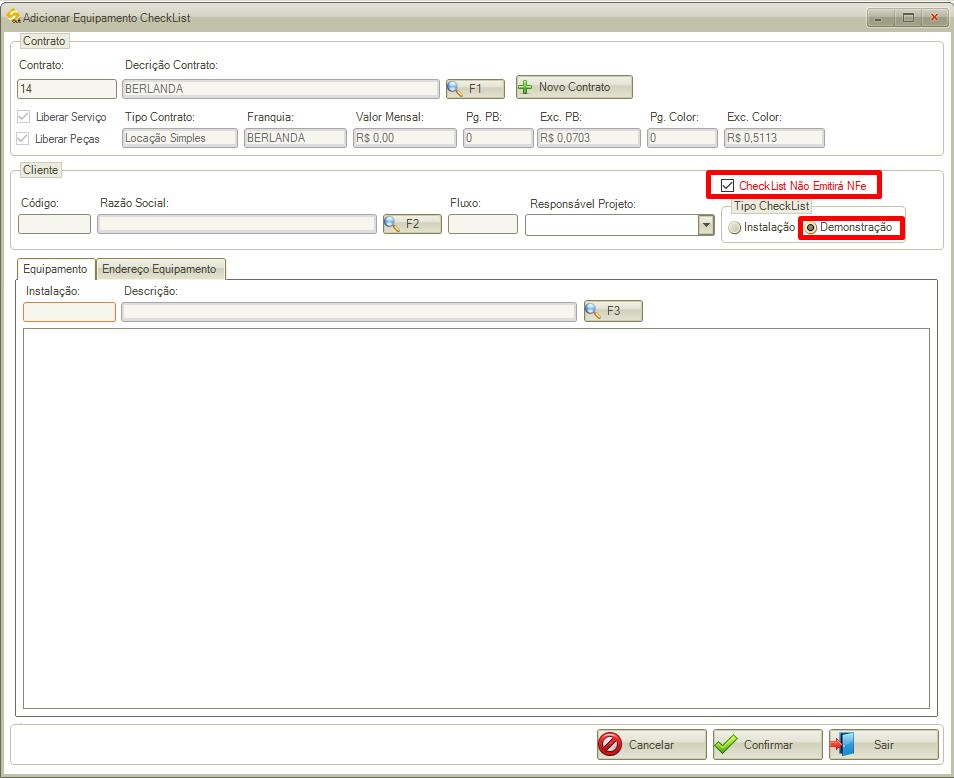Click the Valor Mensal field

405,138
